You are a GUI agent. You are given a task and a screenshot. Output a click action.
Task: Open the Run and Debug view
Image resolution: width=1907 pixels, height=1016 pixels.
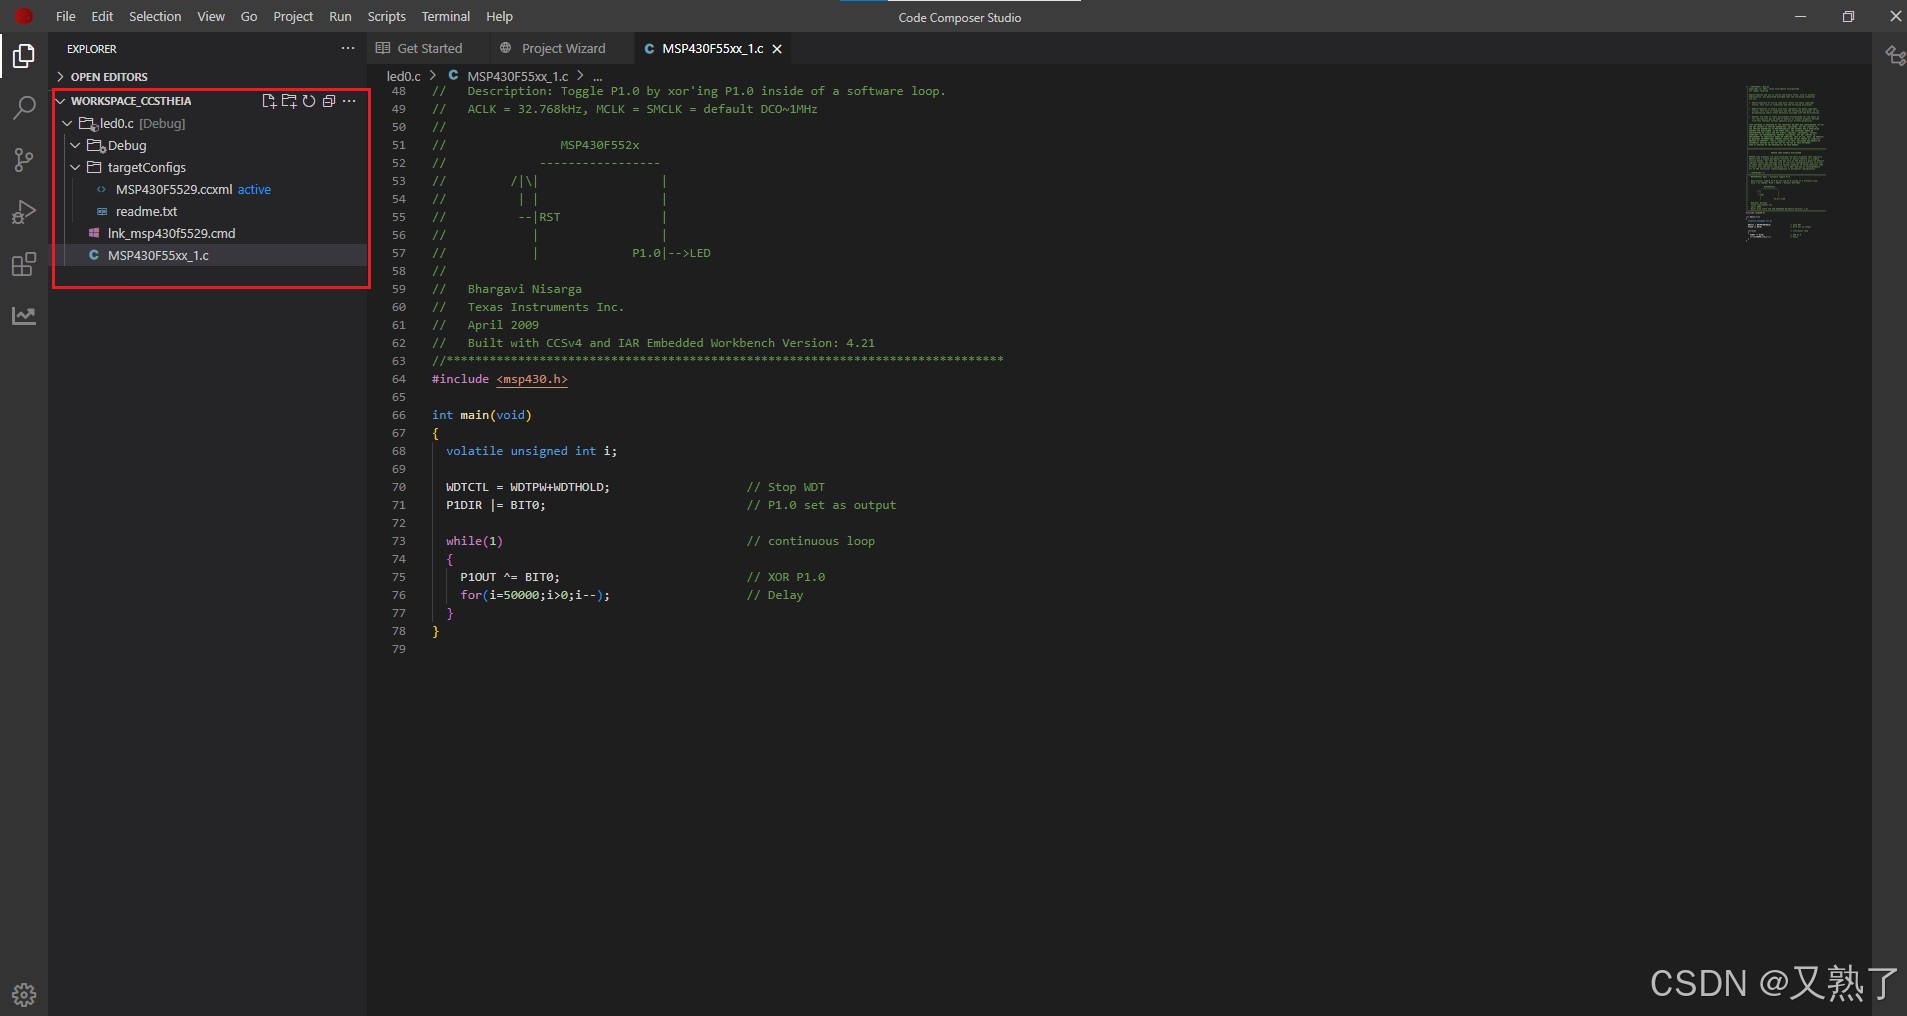click(x=23, y=212)
